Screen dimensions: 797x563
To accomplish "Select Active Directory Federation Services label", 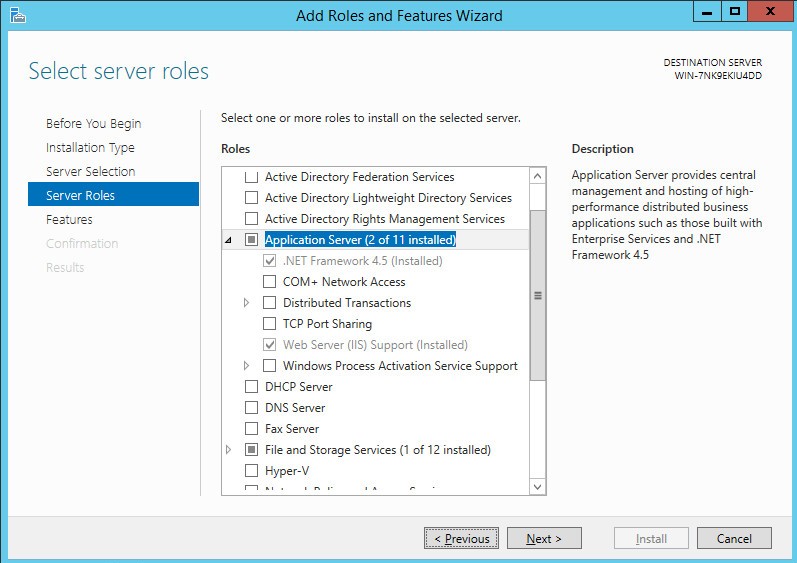I will pos(359,177).
